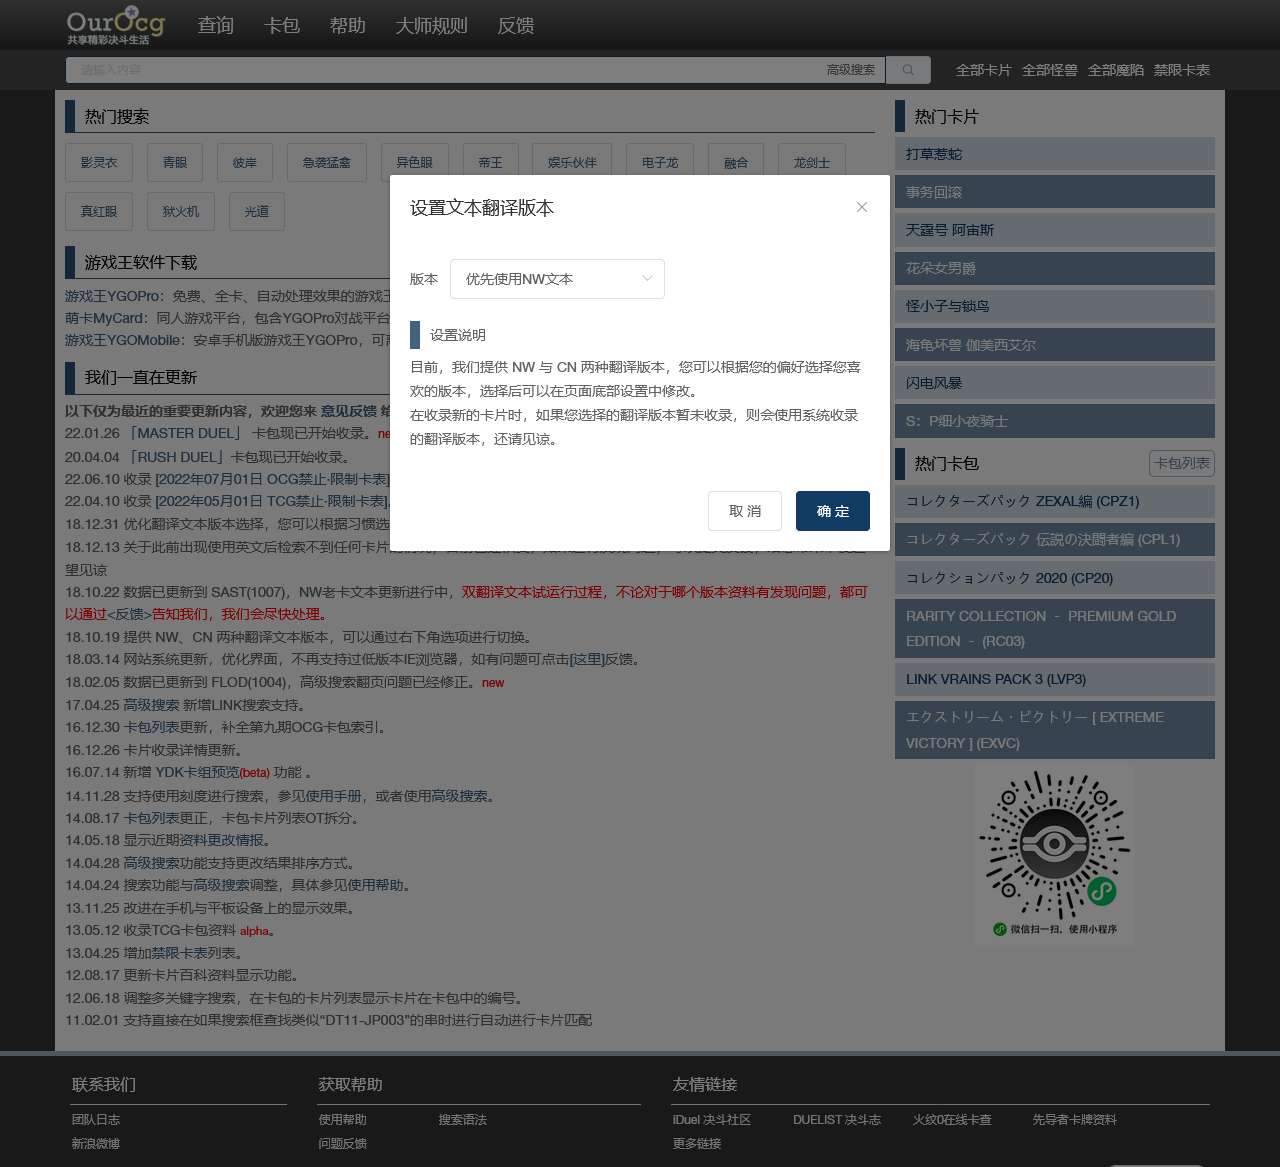Open the 大师规则 menu item
Screen dimensions: 1280x1167
click(430, 25)
